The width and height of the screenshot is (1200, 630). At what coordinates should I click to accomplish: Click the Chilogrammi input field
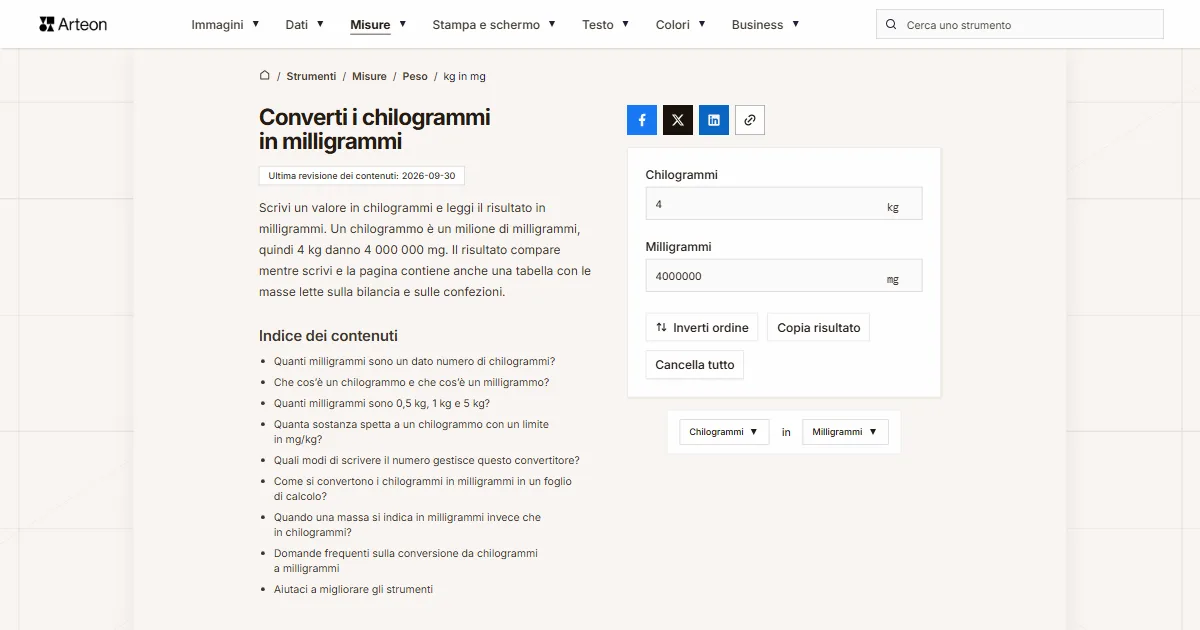pyautogui.click(x=784, y=203)
